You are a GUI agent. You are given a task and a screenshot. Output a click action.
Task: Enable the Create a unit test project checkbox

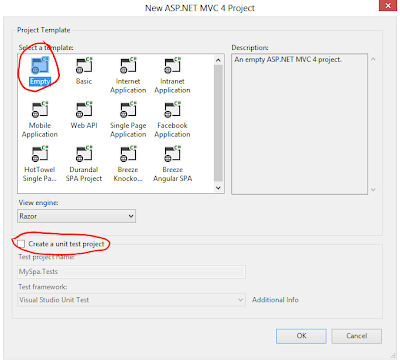(21, 244)
